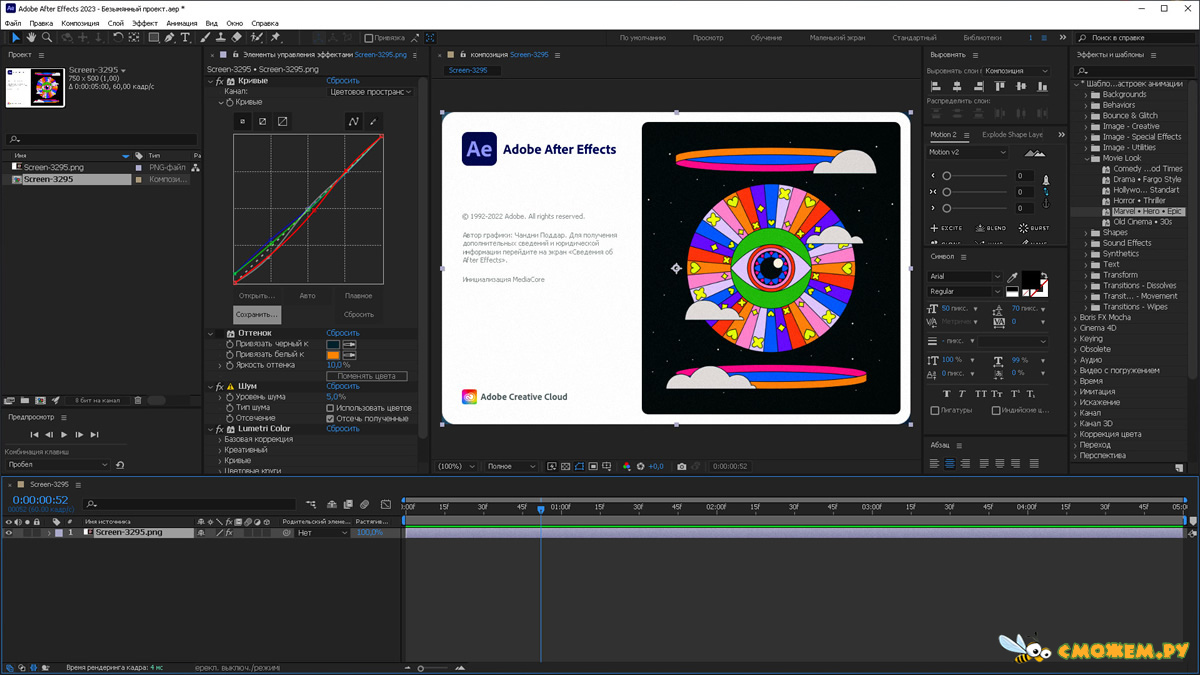Click the eyedropper in Character panel
The height and width of the screenshot is (675, 1200).
tap(1013, 277)
